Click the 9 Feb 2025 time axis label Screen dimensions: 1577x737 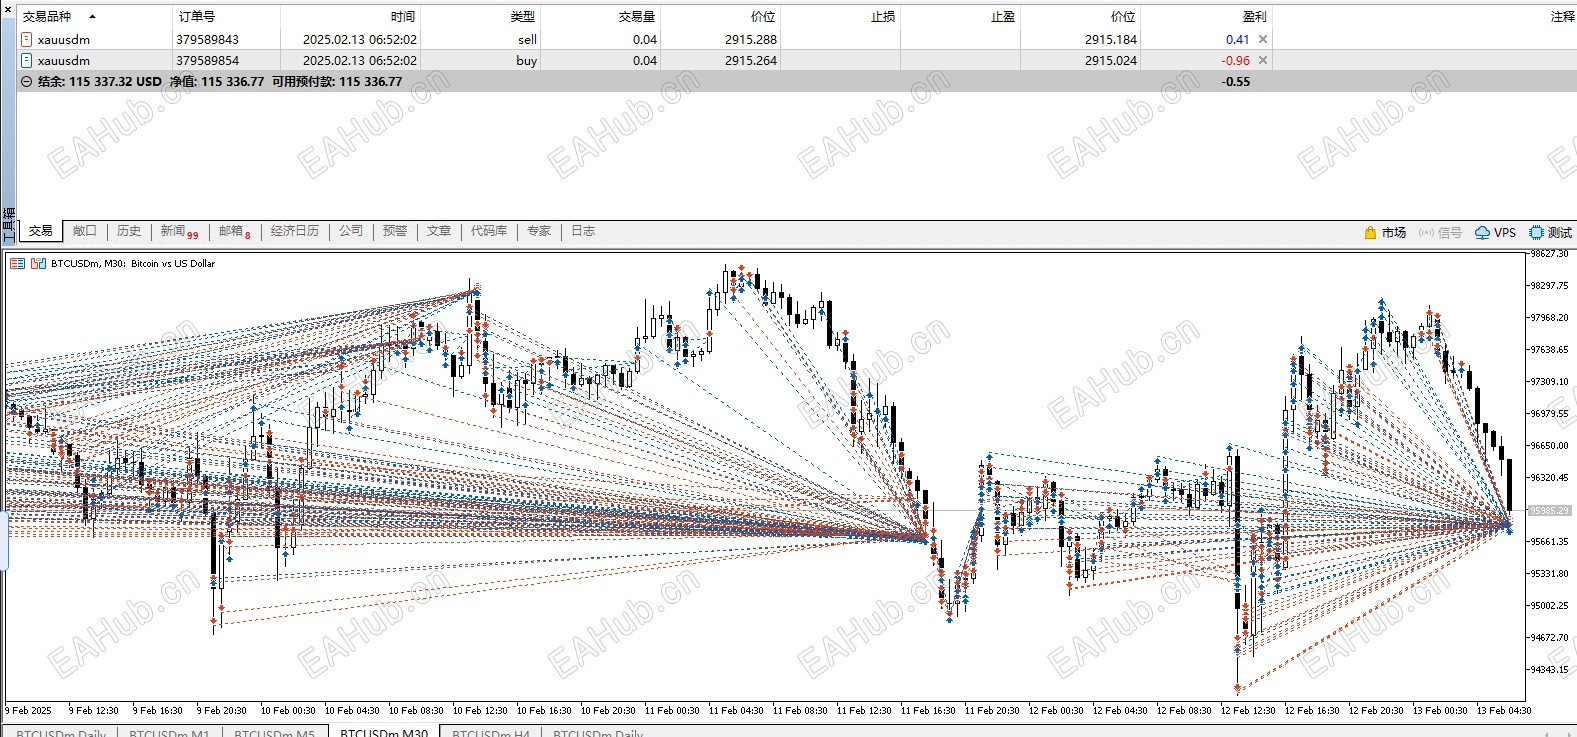click(x=29, y=711)
